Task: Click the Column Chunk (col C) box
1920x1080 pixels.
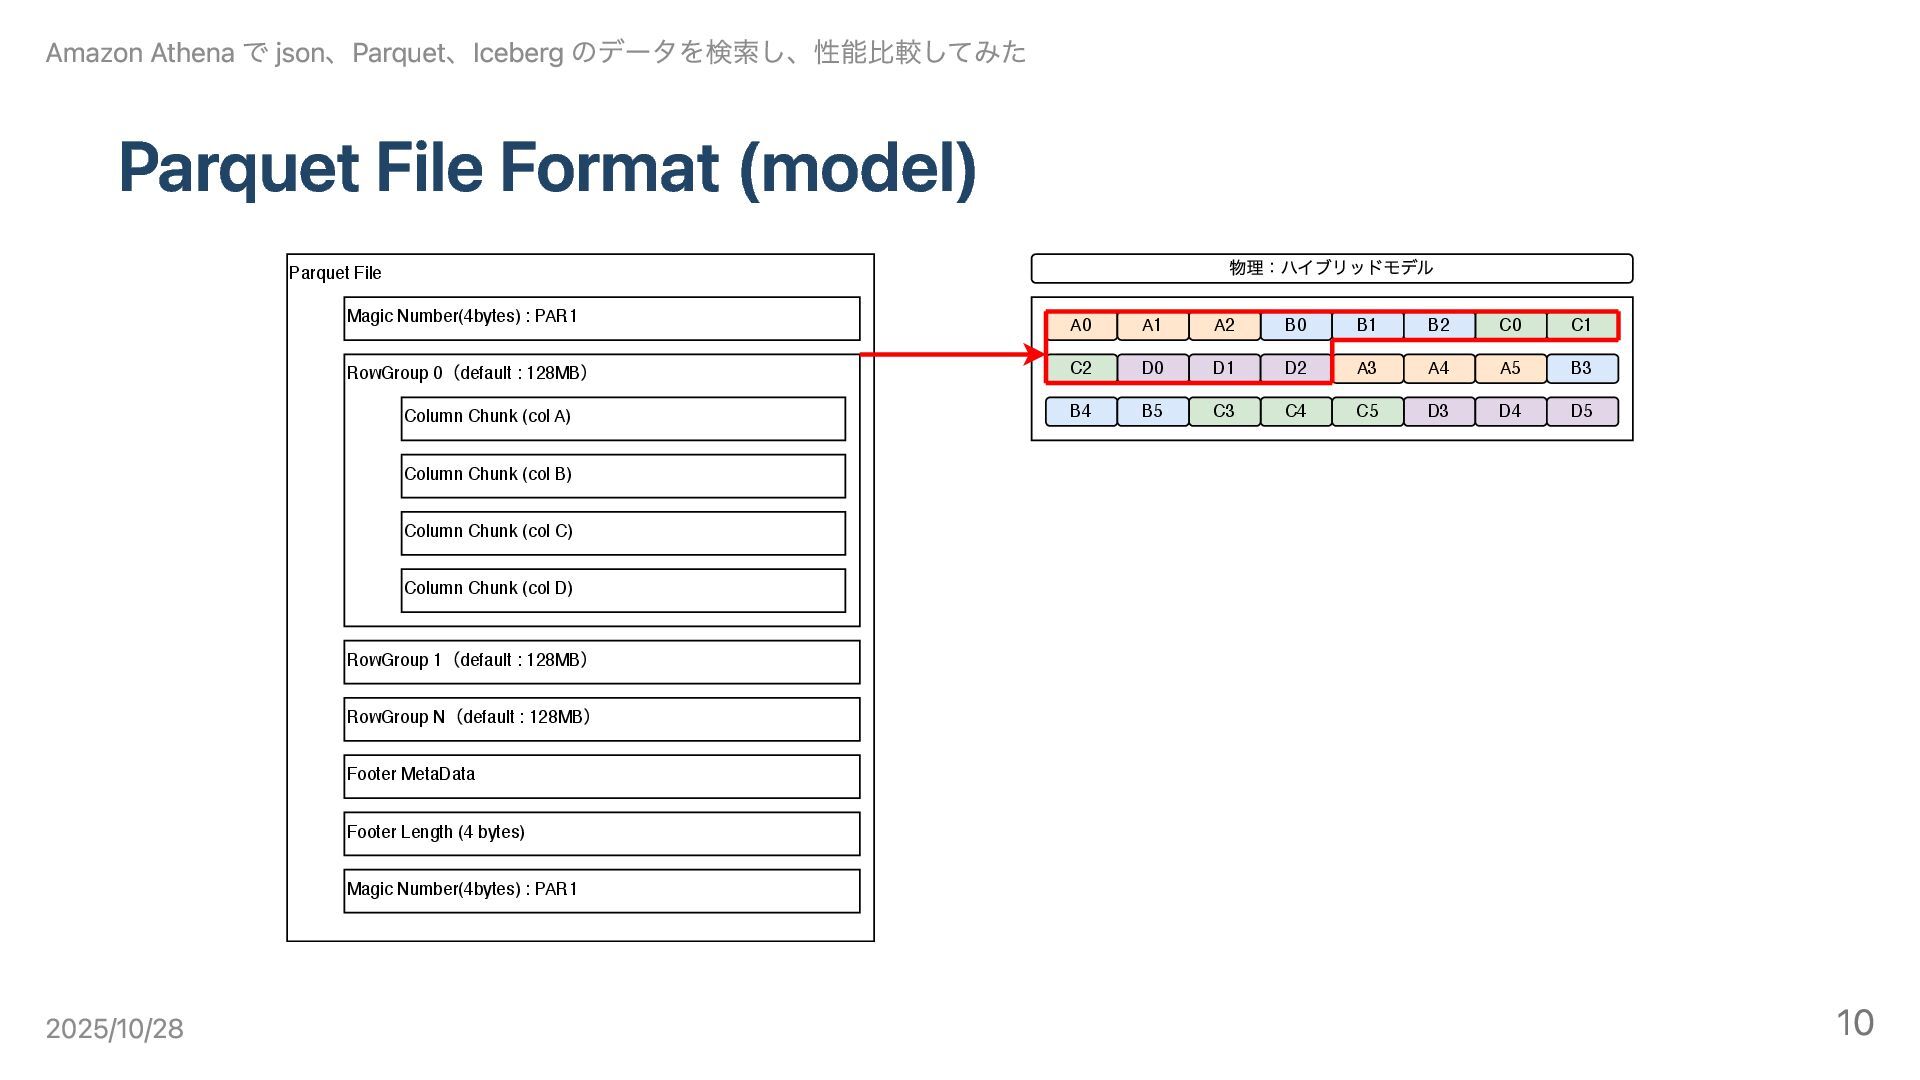Action: [x=622, y=533]
